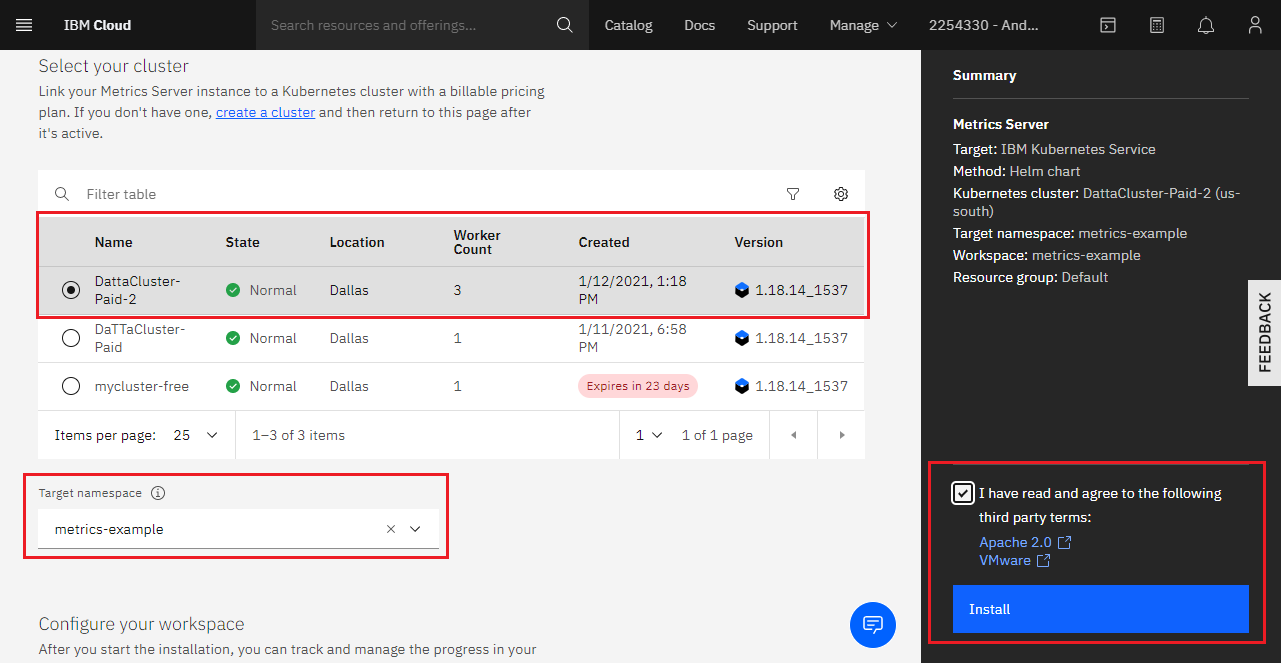Click the Apache 2.0 external link icon

[x=1065, y=542]
